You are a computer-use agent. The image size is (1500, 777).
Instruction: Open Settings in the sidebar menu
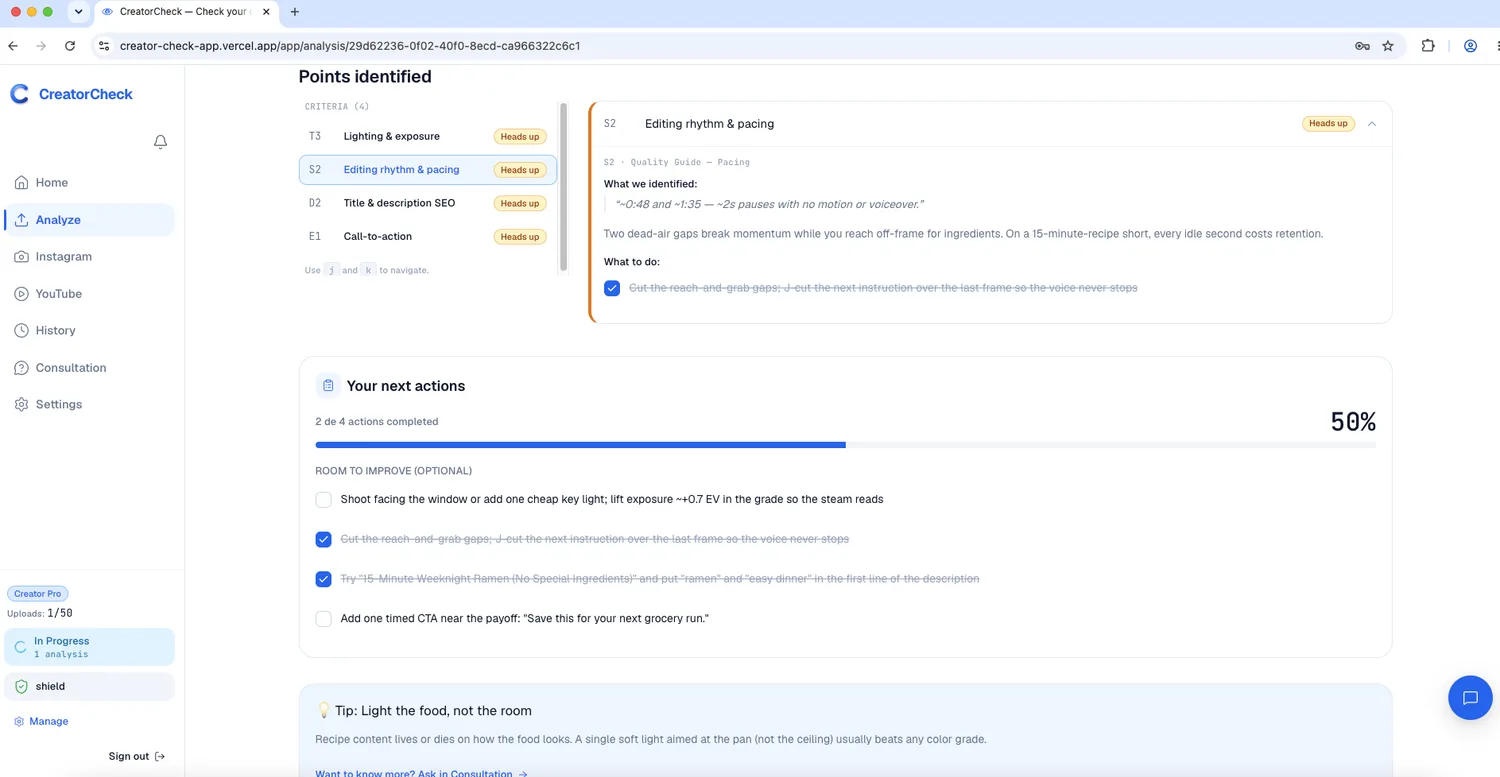[89, 405]
